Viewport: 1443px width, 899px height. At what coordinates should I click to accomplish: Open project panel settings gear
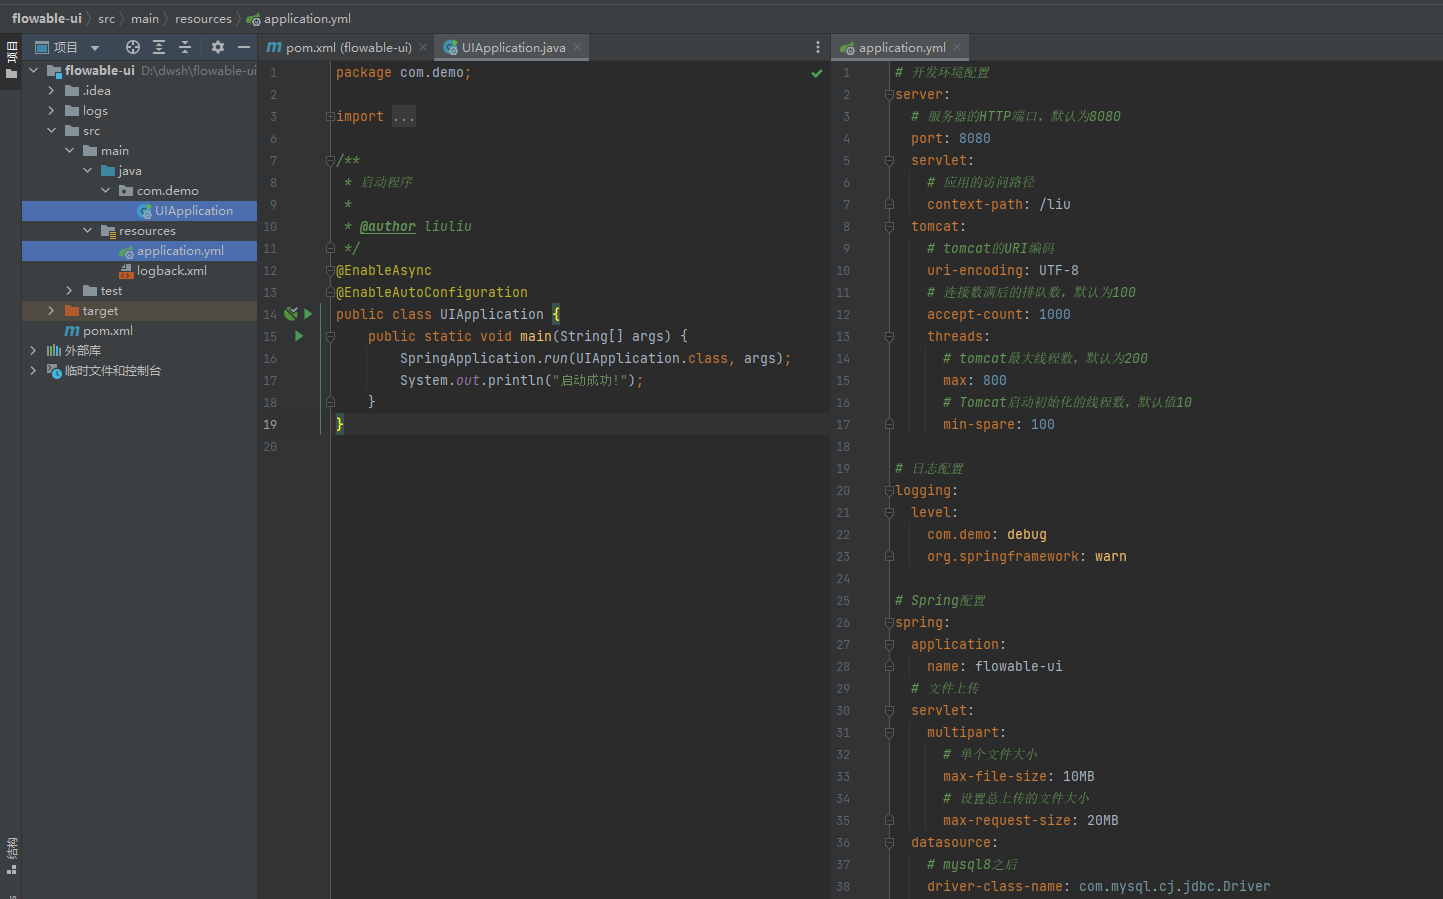click(x=218, y=47)
